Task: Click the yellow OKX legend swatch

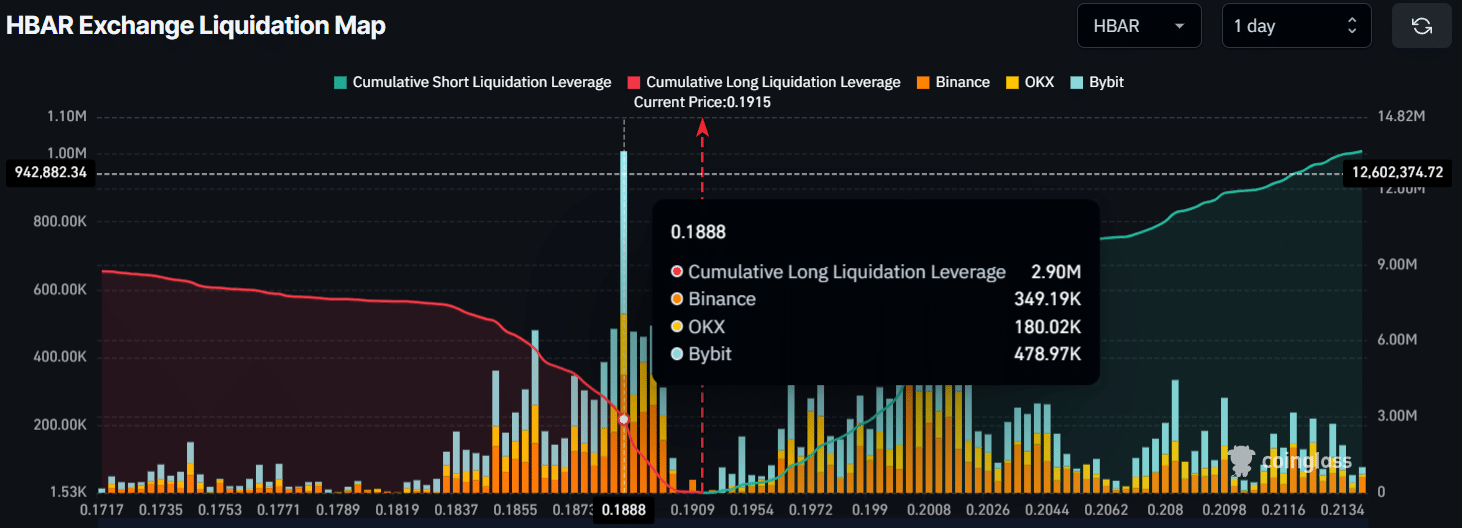Action: pyautogui.click(x=1012, y=82)
